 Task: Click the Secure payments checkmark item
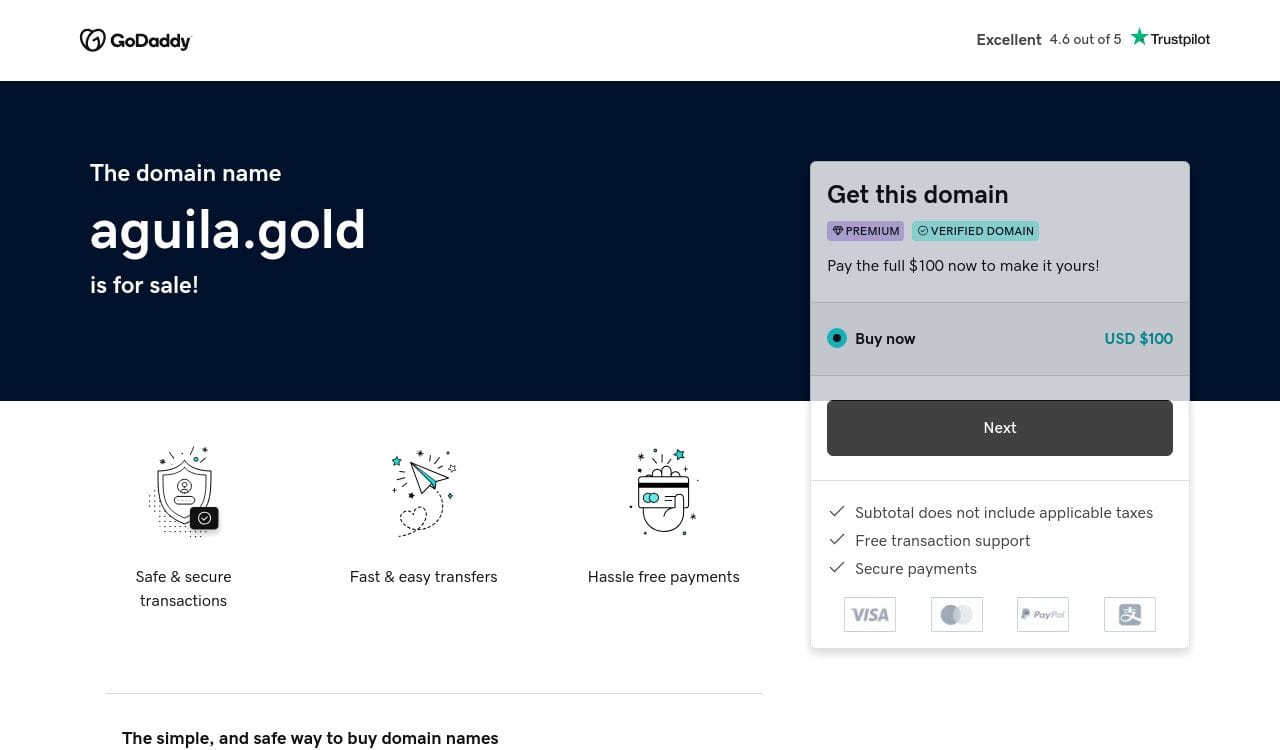[915, 568]
